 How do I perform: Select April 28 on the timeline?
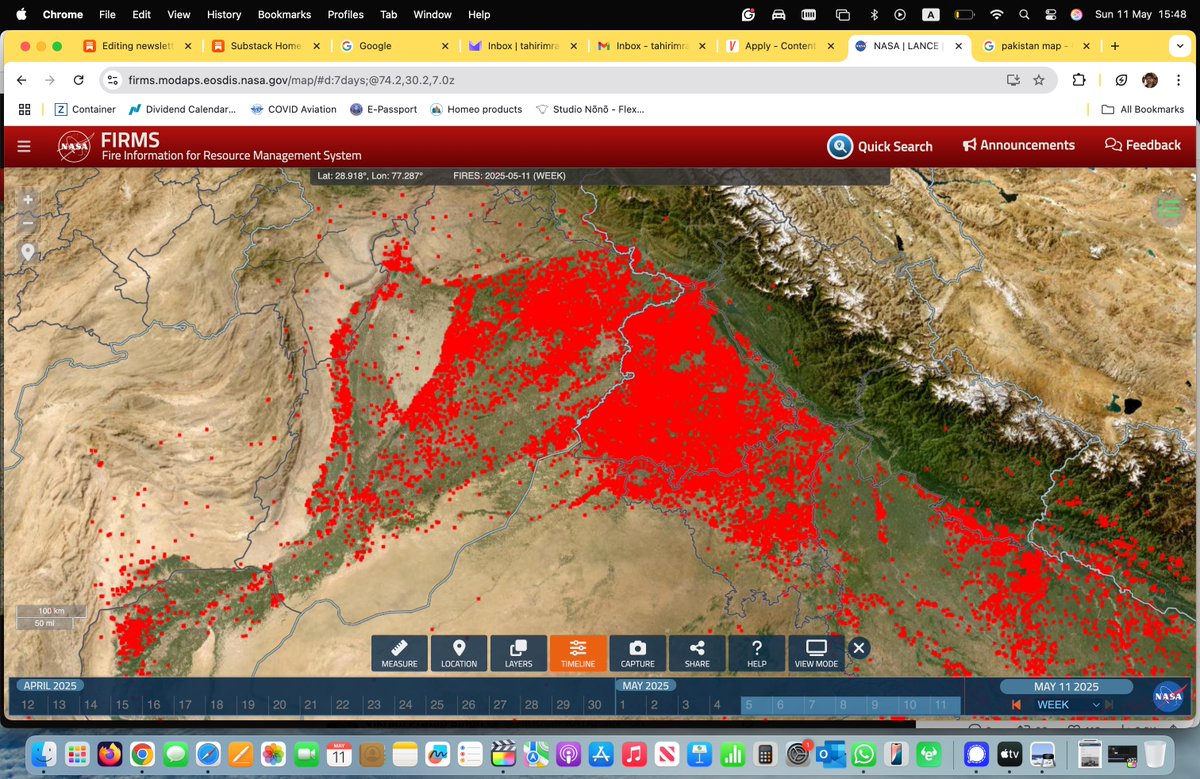531,705
